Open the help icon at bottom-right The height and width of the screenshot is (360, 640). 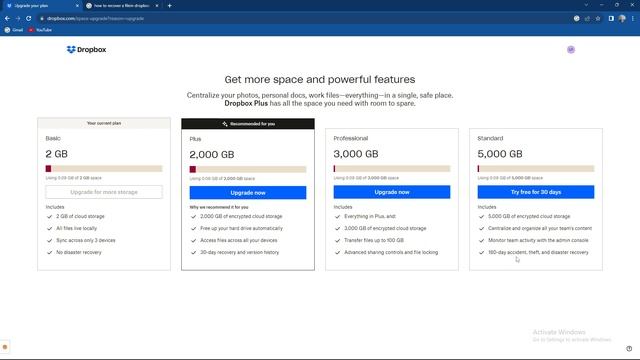tap(629, 349)
